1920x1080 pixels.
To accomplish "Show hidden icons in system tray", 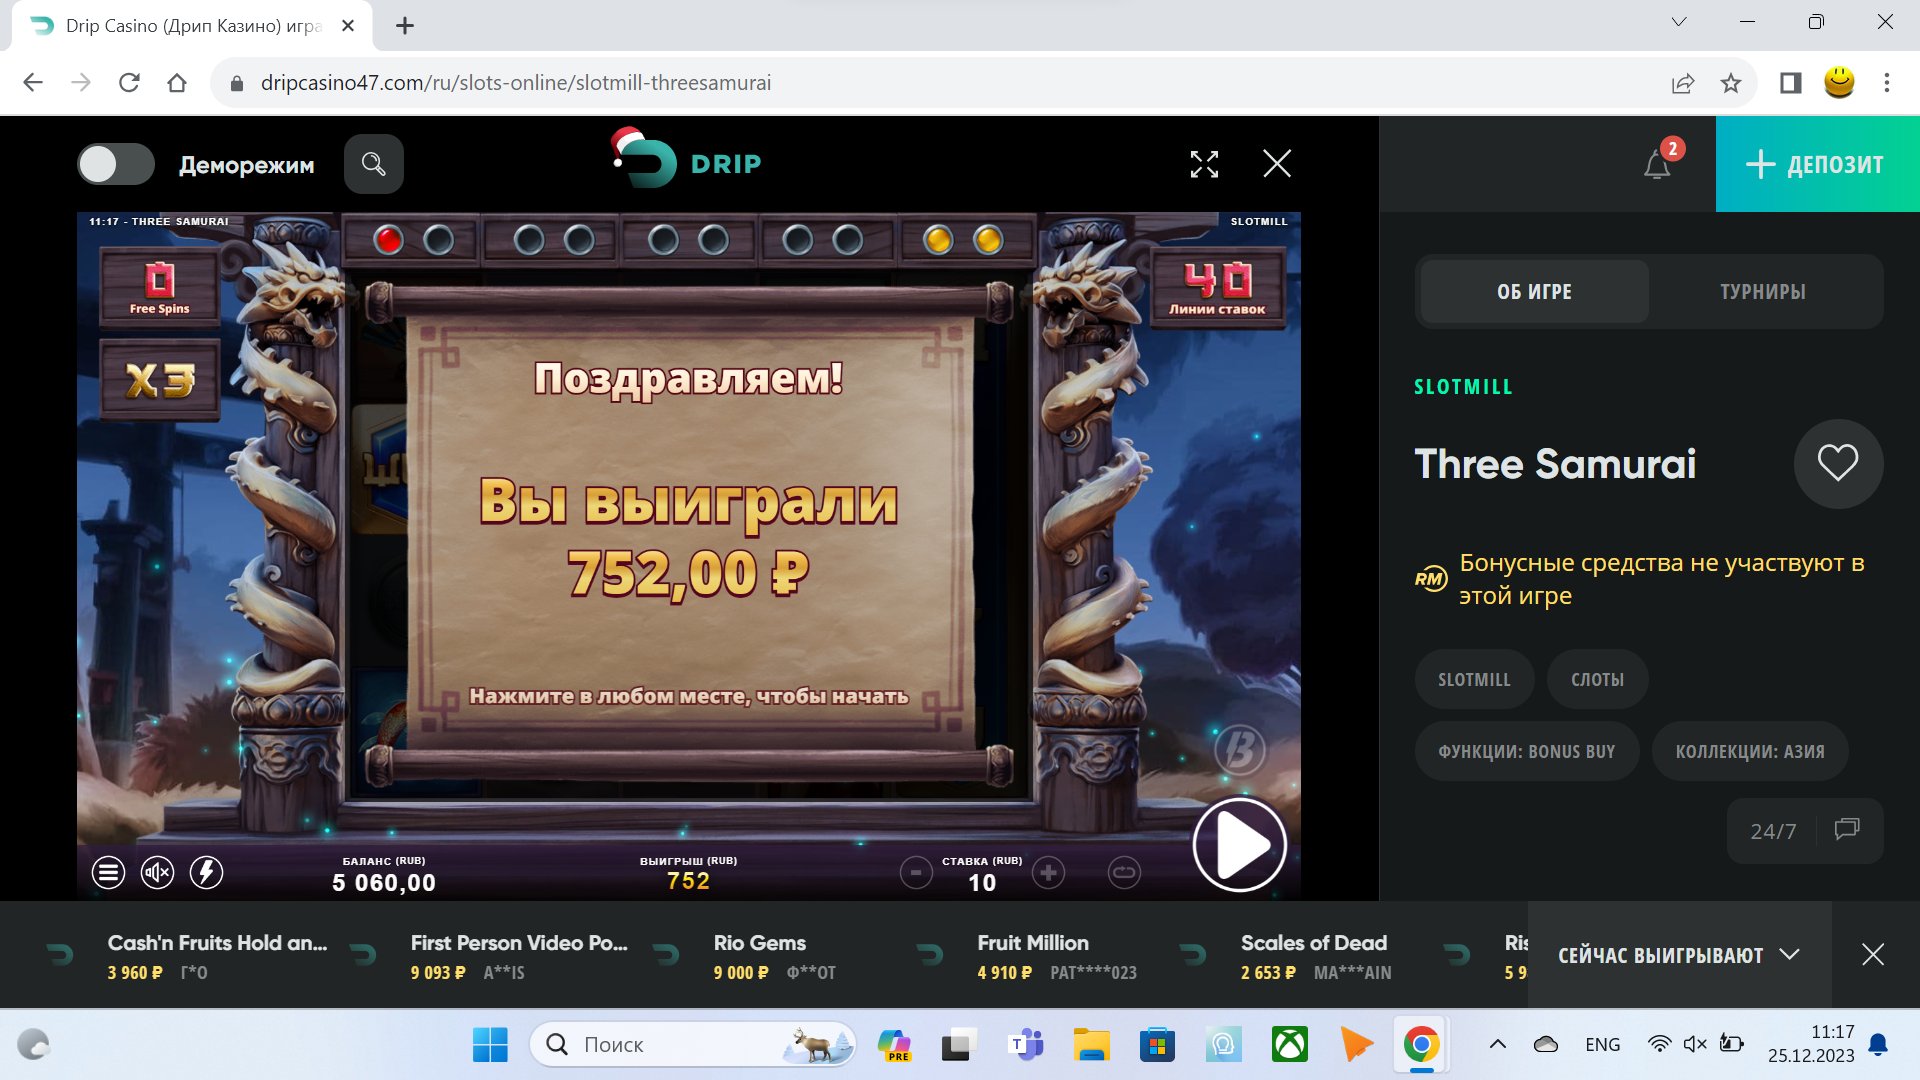I will coord(1497,1044).
